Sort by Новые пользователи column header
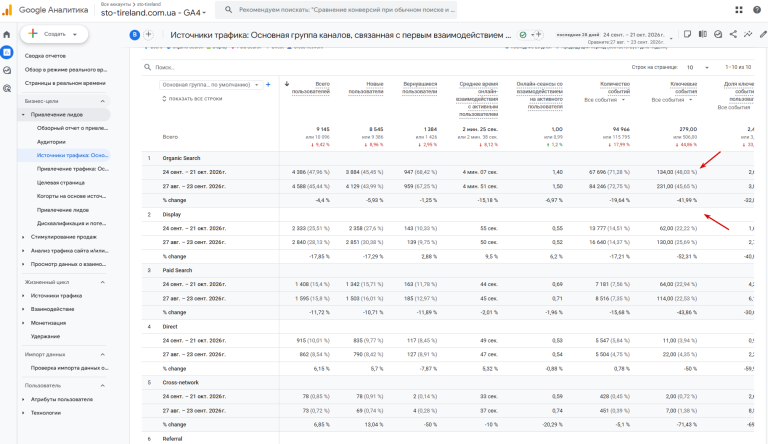The image size is (768, 444). (x=365, y=88)
